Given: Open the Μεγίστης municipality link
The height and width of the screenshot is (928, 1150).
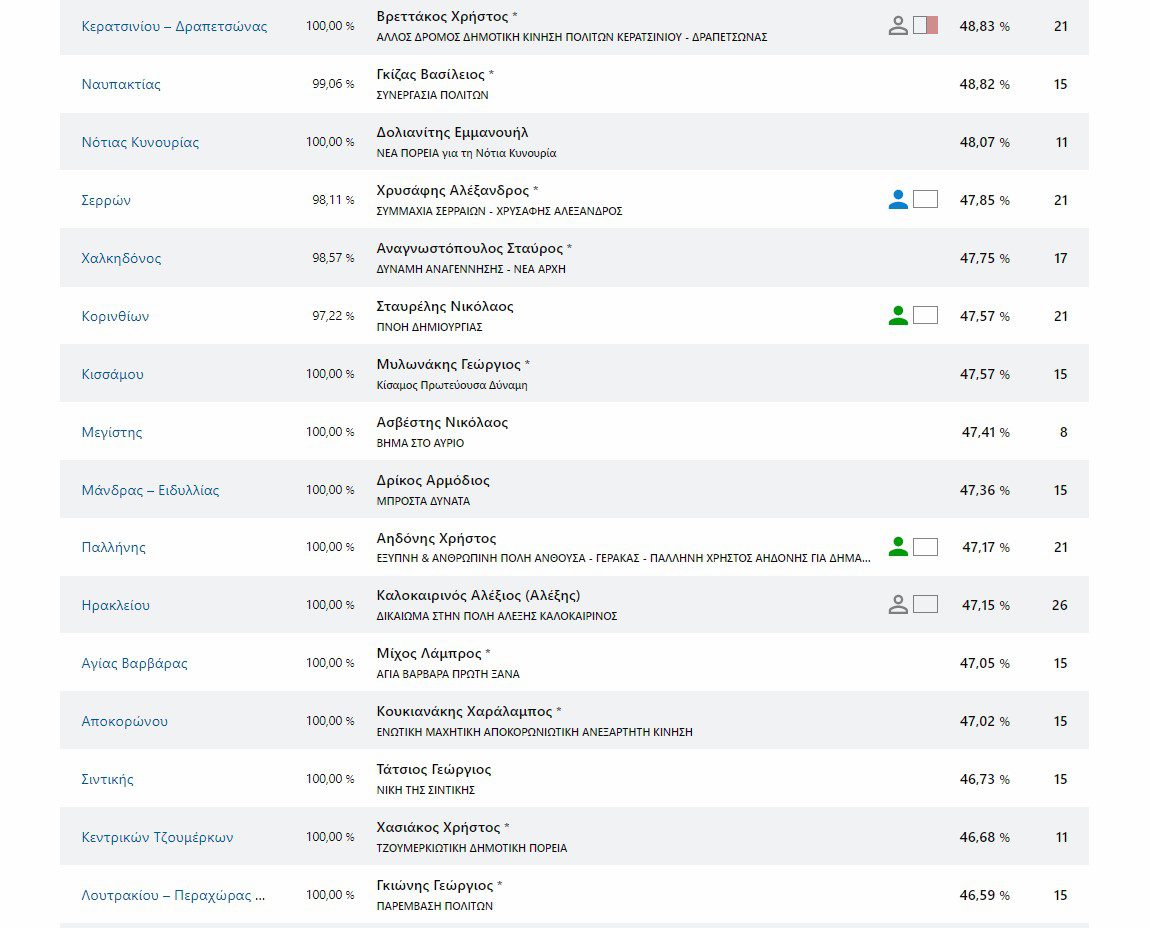Looking at the screenshot, I should (x=111, y=432).
